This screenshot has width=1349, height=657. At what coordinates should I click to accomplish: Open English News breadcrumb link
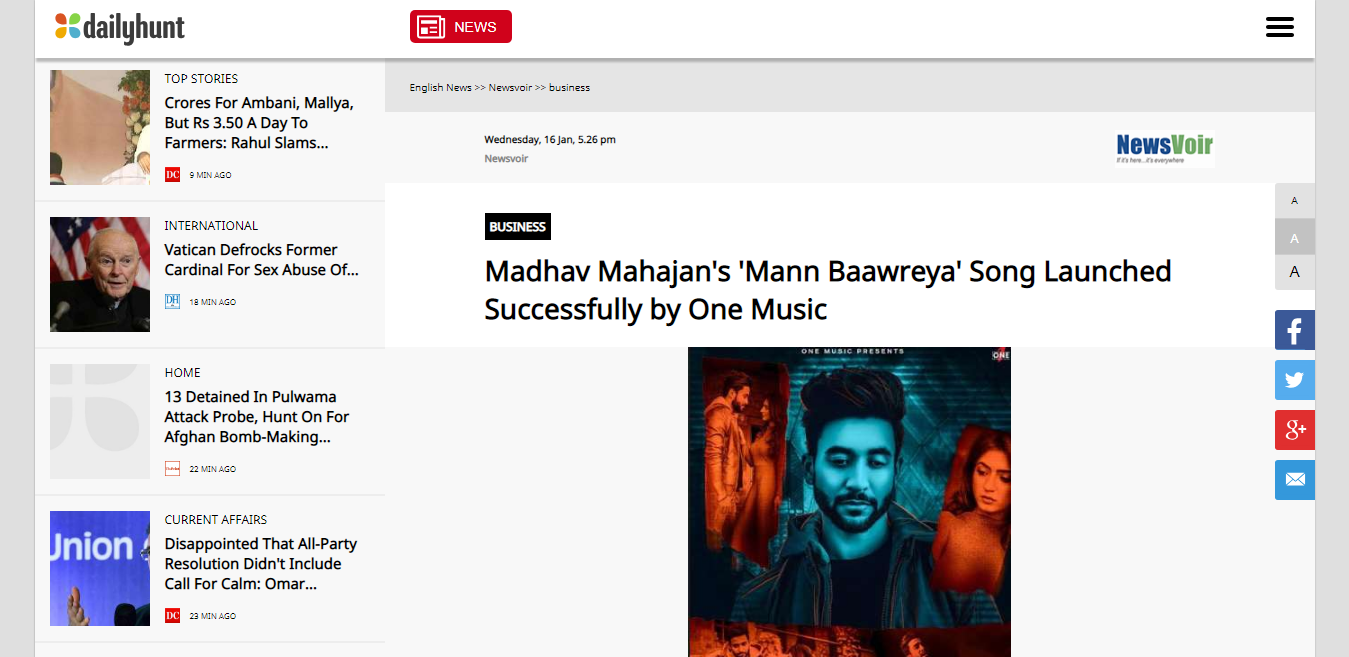[440, 88]
